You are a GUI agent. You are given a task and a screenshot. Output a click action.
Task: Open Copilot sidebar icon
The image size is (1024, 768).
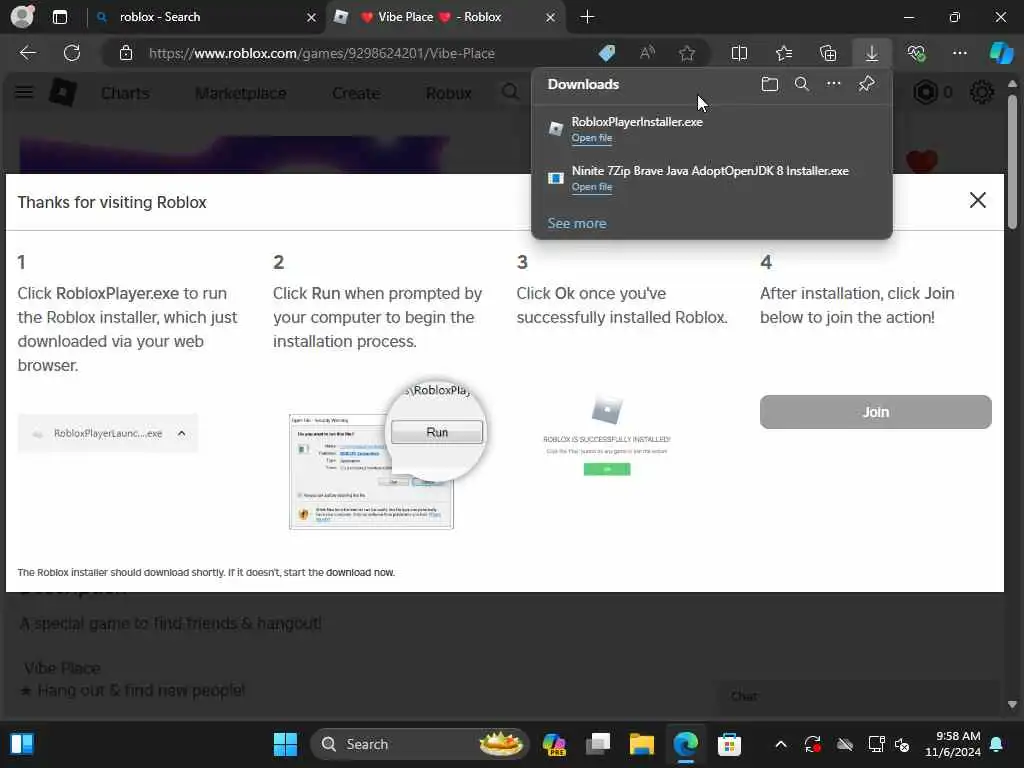pyautogui.click(x=1001, y=53)
